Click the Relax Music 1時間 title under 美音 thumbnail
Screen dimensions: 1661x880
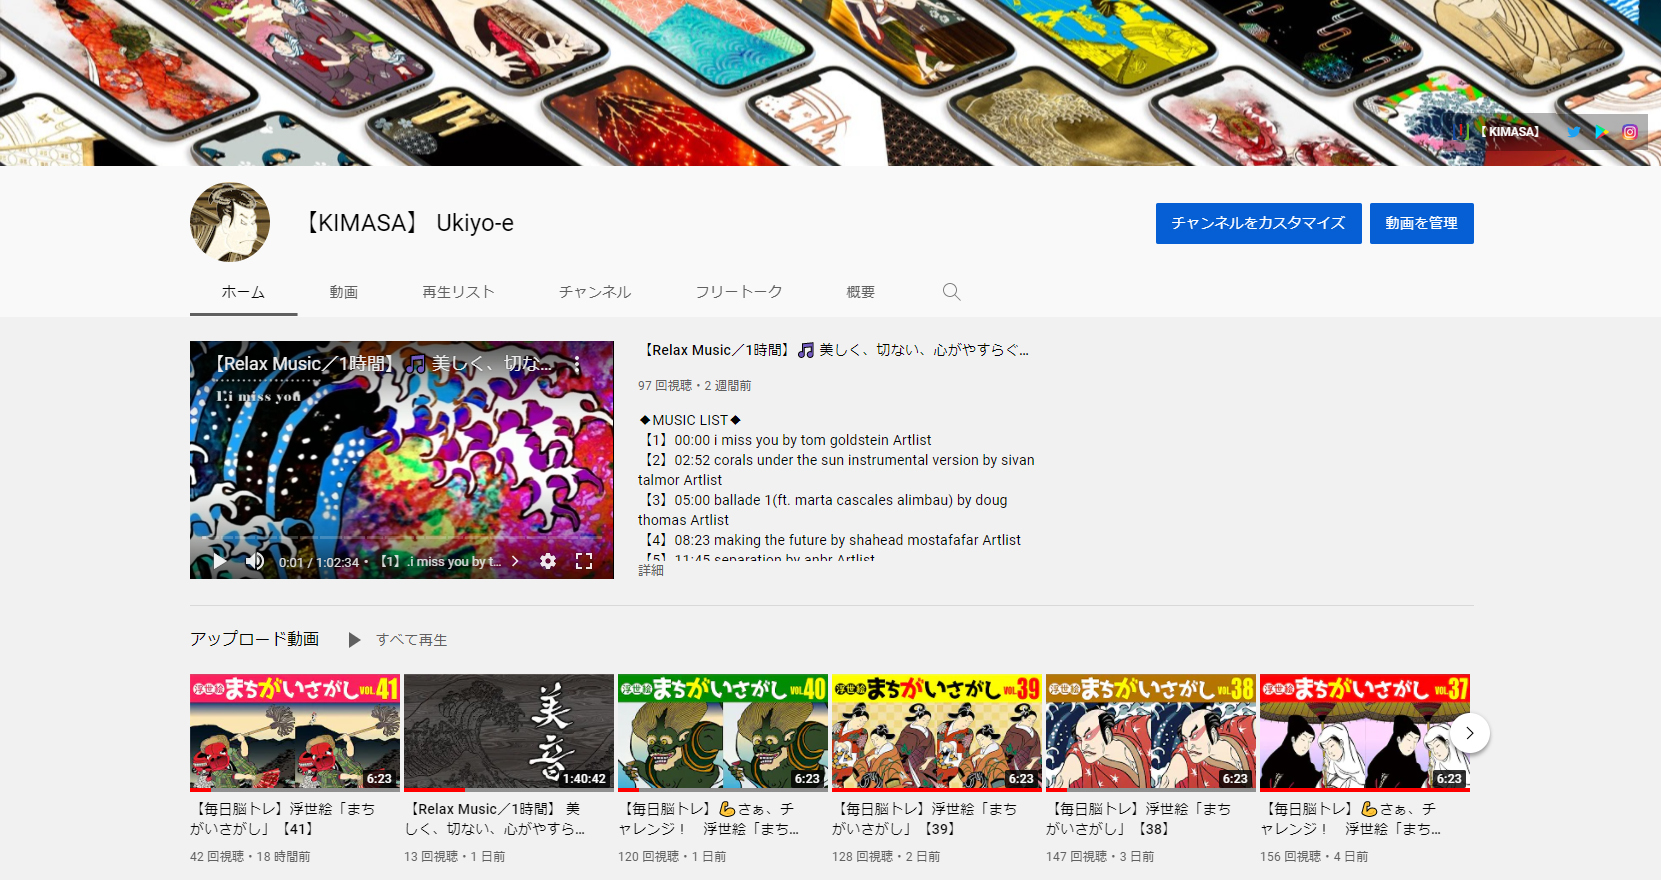(495, 819)
